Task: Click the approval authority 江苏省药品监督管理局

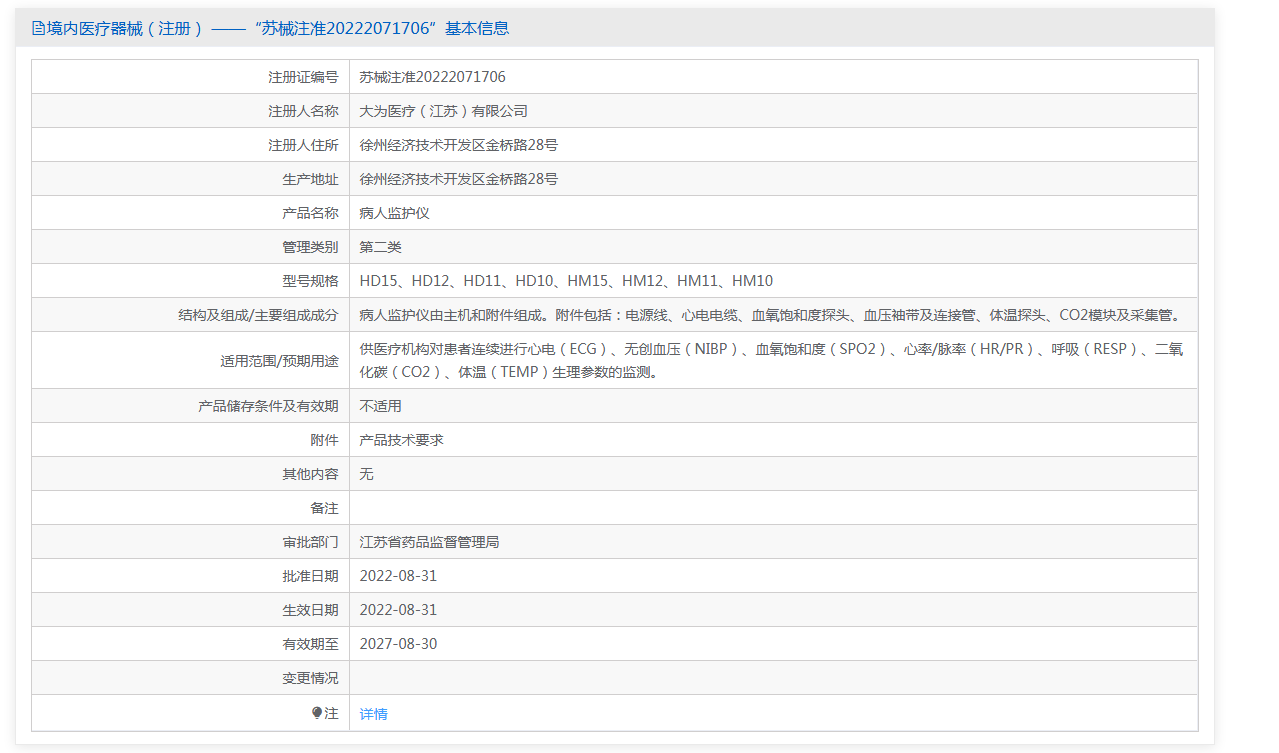Action: 430,542
